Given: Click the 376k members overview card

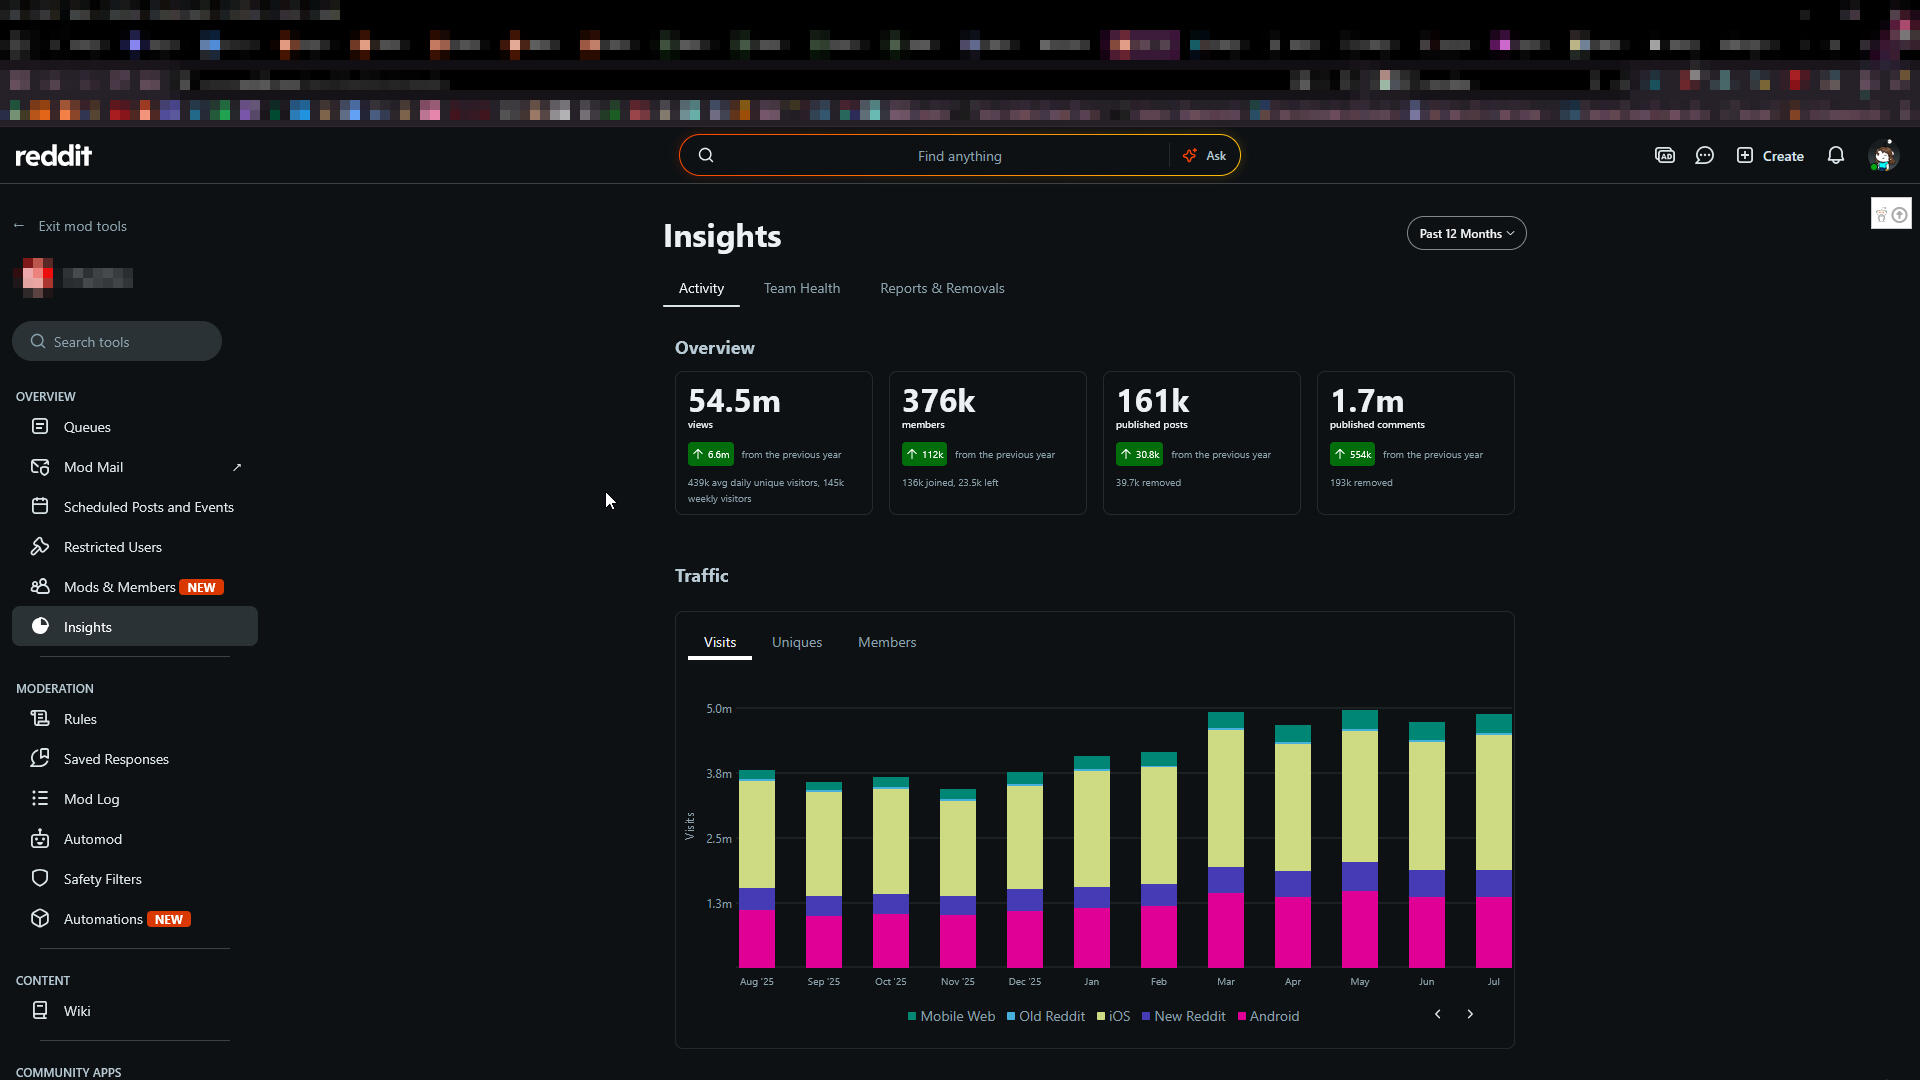Looking at the screenshot, I should pyautogui.click(x=988, y=443).
